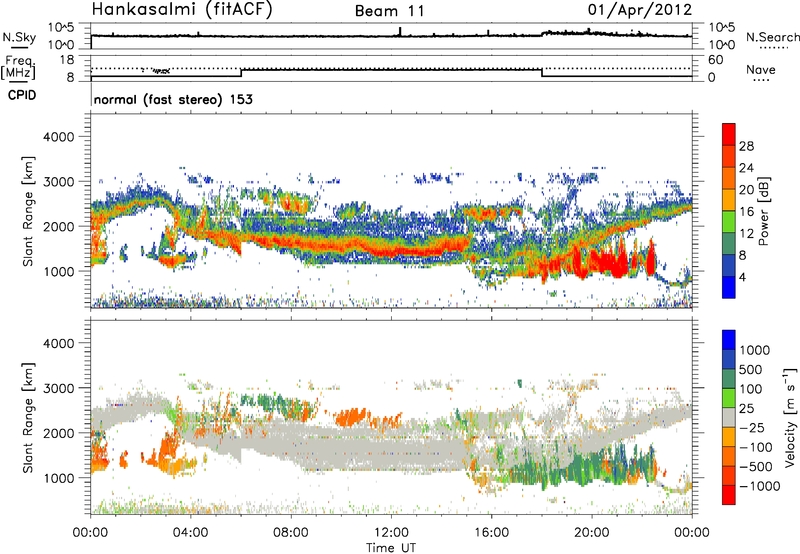Screen dimensions: 800x554
Task: Click the 'Freq. [MHz]' axis label
Action: 18,67
